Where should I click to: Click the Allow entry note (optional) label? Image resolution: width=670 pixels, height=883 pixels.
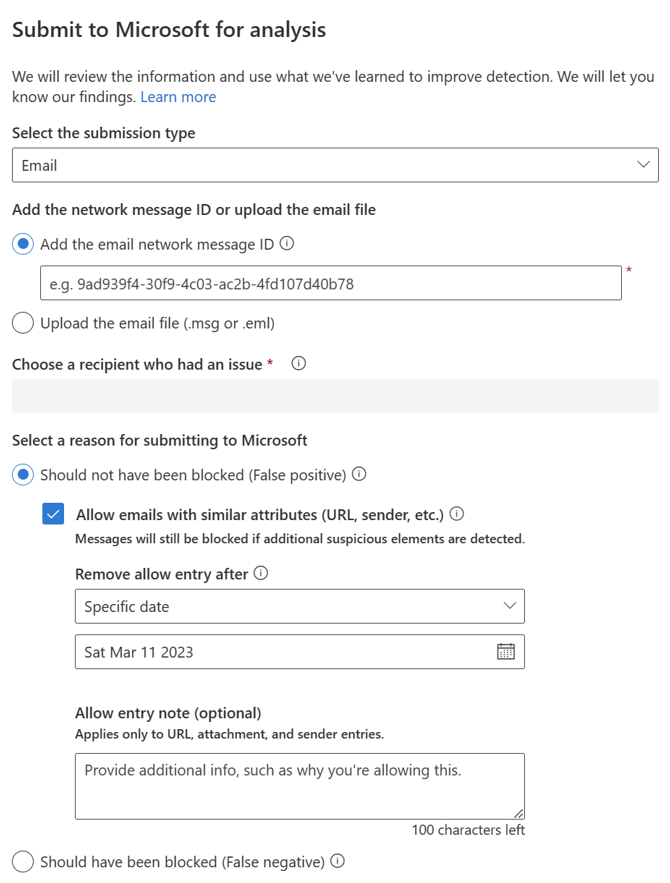coord(168,713)
